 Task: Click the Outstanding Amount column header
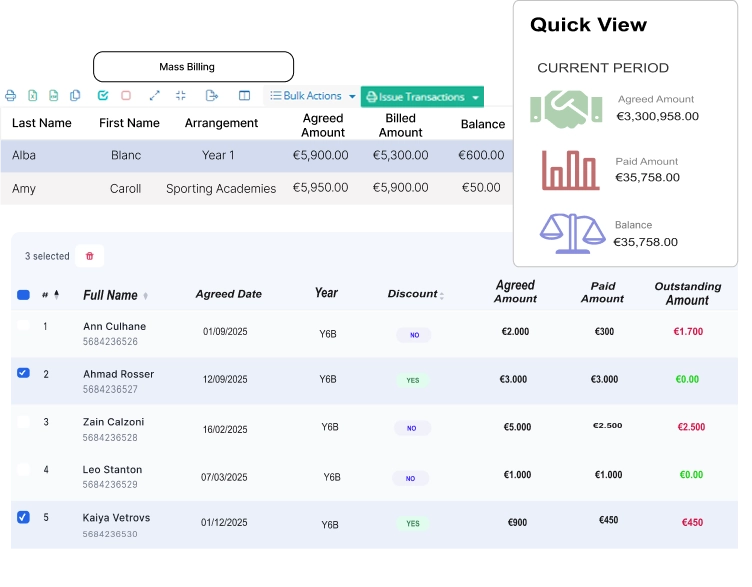[x=688, y=293]
